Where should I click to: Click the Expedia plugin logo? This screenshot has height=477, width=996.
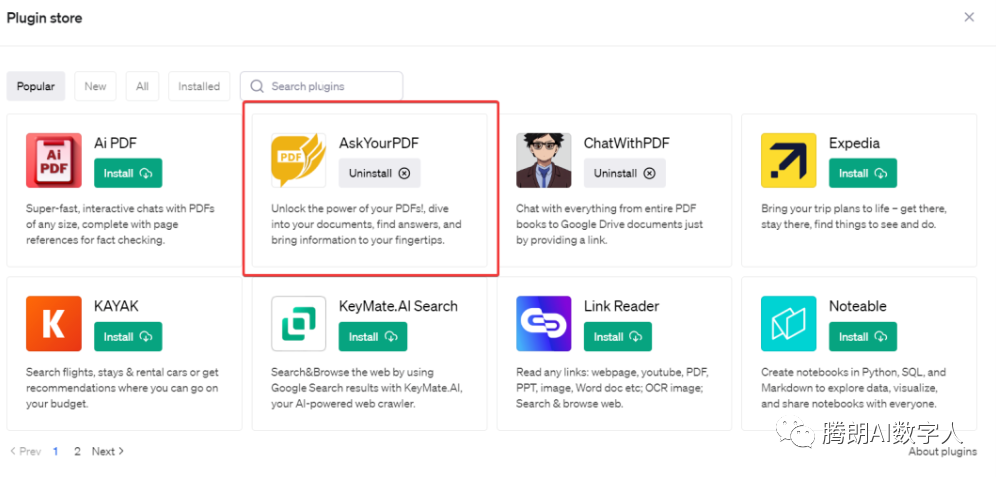tap(788, 160)
